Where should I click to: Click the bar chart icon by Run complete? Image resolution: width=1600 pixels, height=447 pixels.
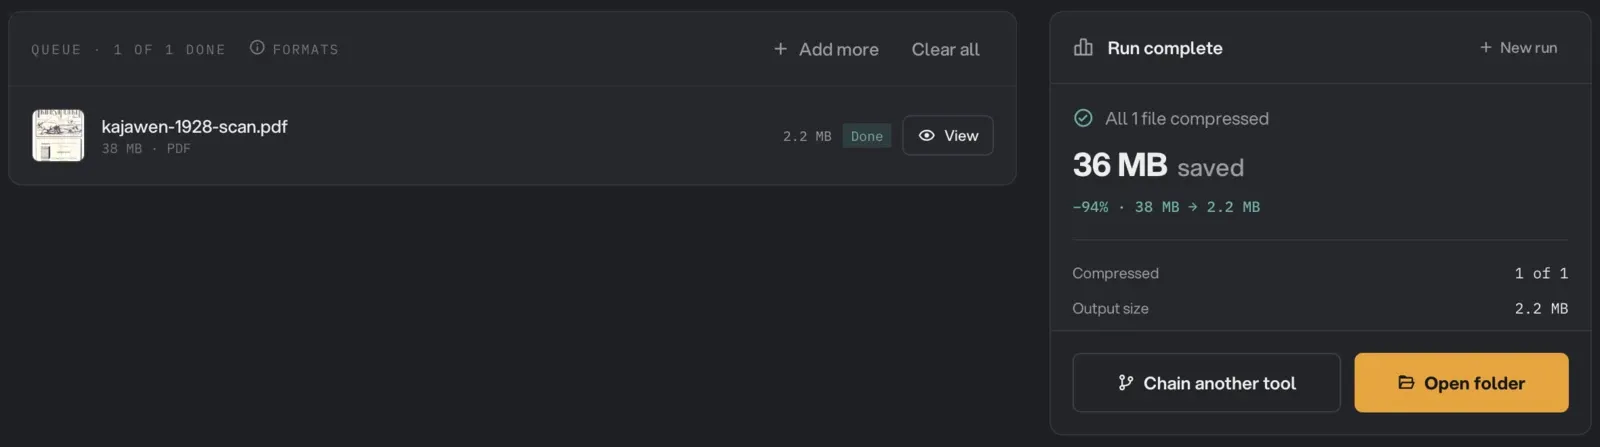coord(1083,48)
